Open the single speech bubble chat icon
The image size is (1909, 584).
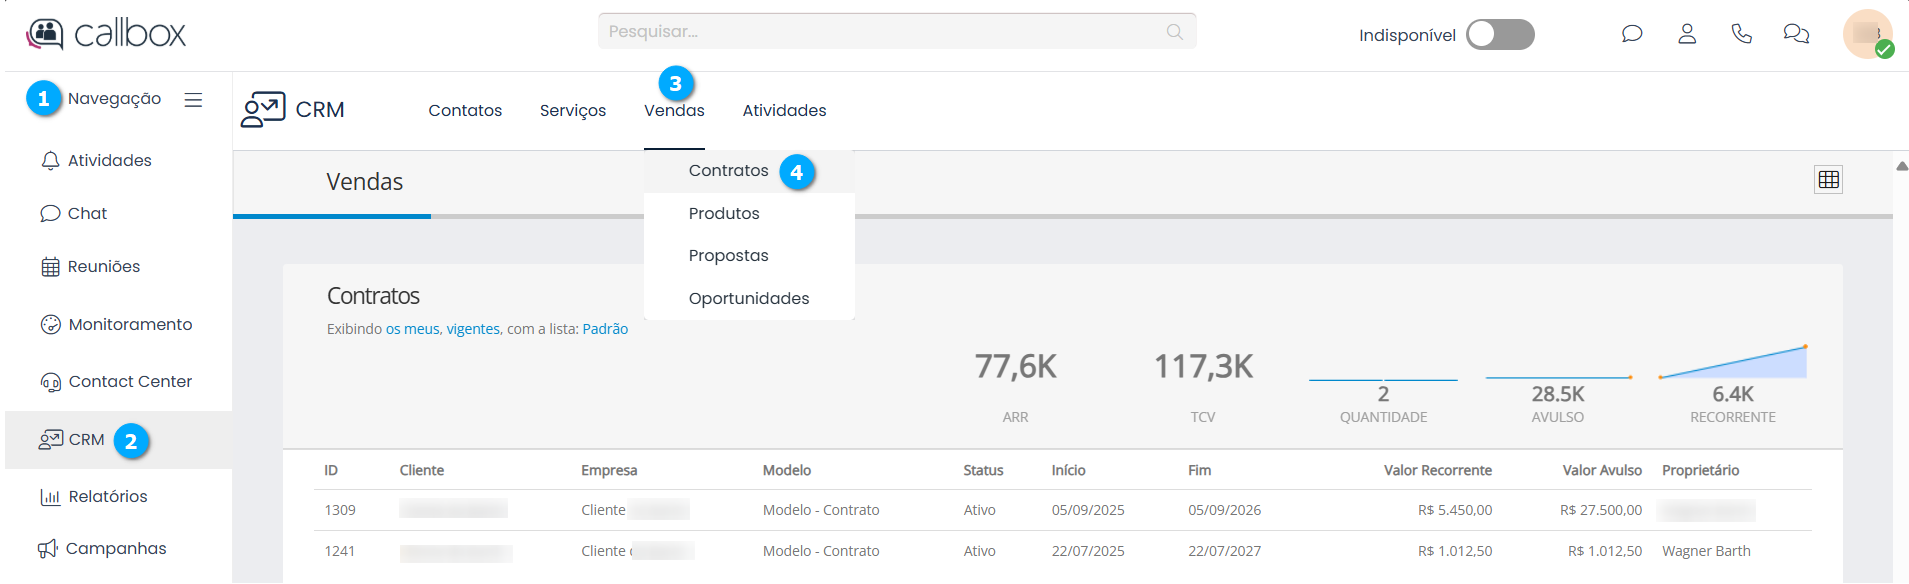1632,34
